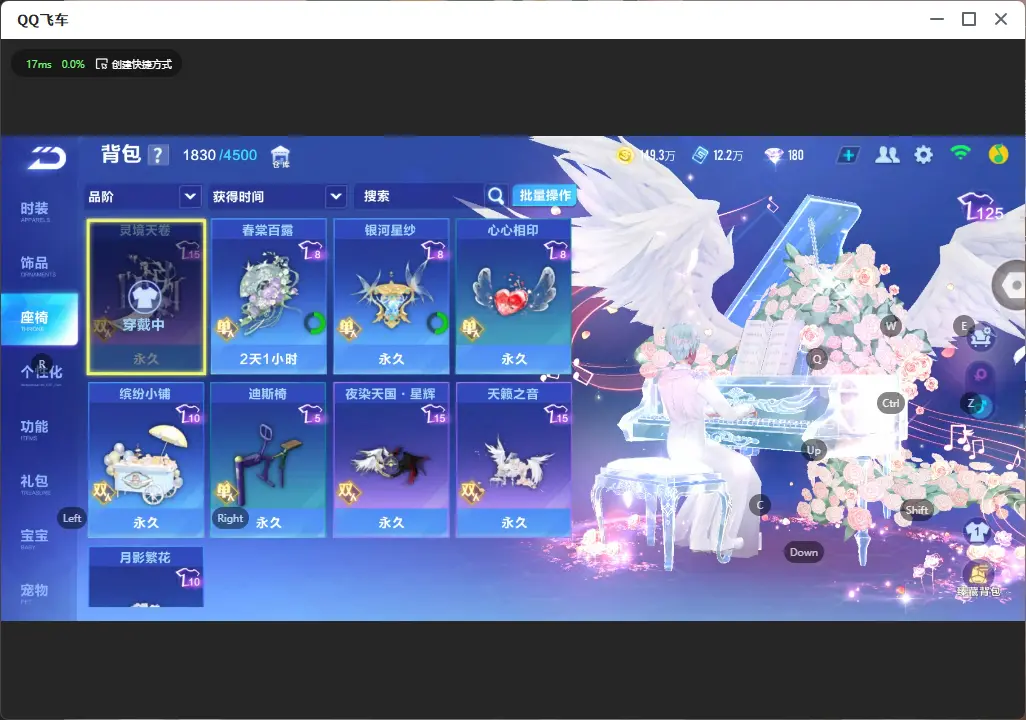
Task: Open the backpack help question mark
Action: pyautogui.click(x=158, y=155)
